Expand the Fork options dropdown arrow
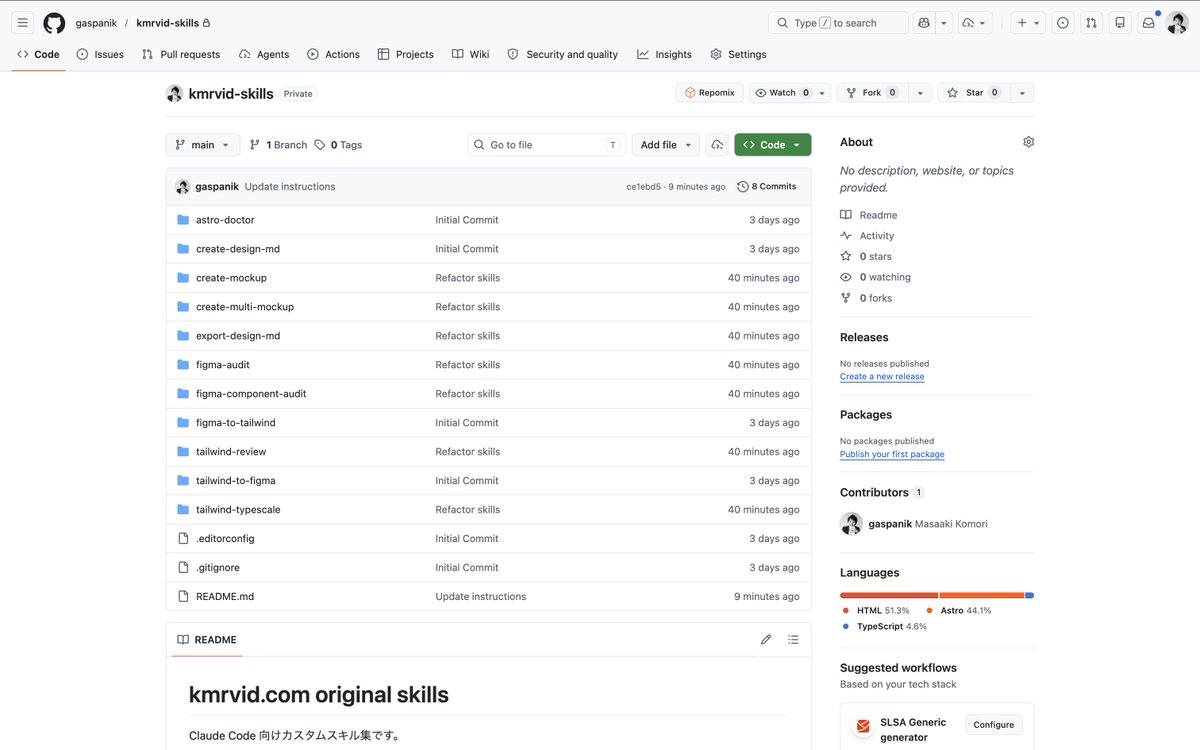The height and width of the screenshot is (750, 1200). (x=920, y=93)
